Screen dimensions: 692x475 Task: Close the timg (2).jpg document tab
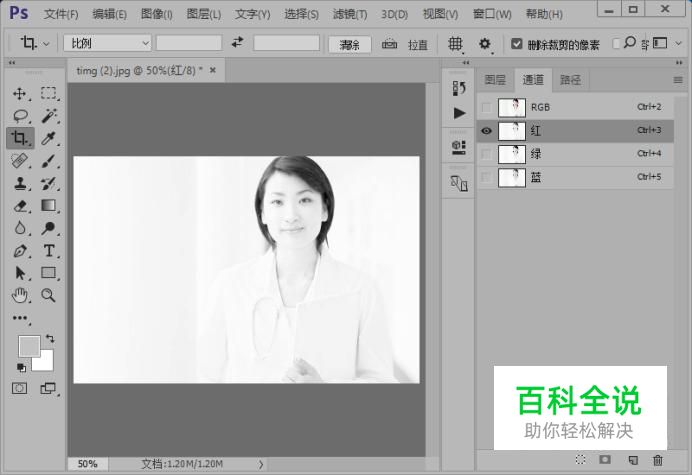(213, 70)
